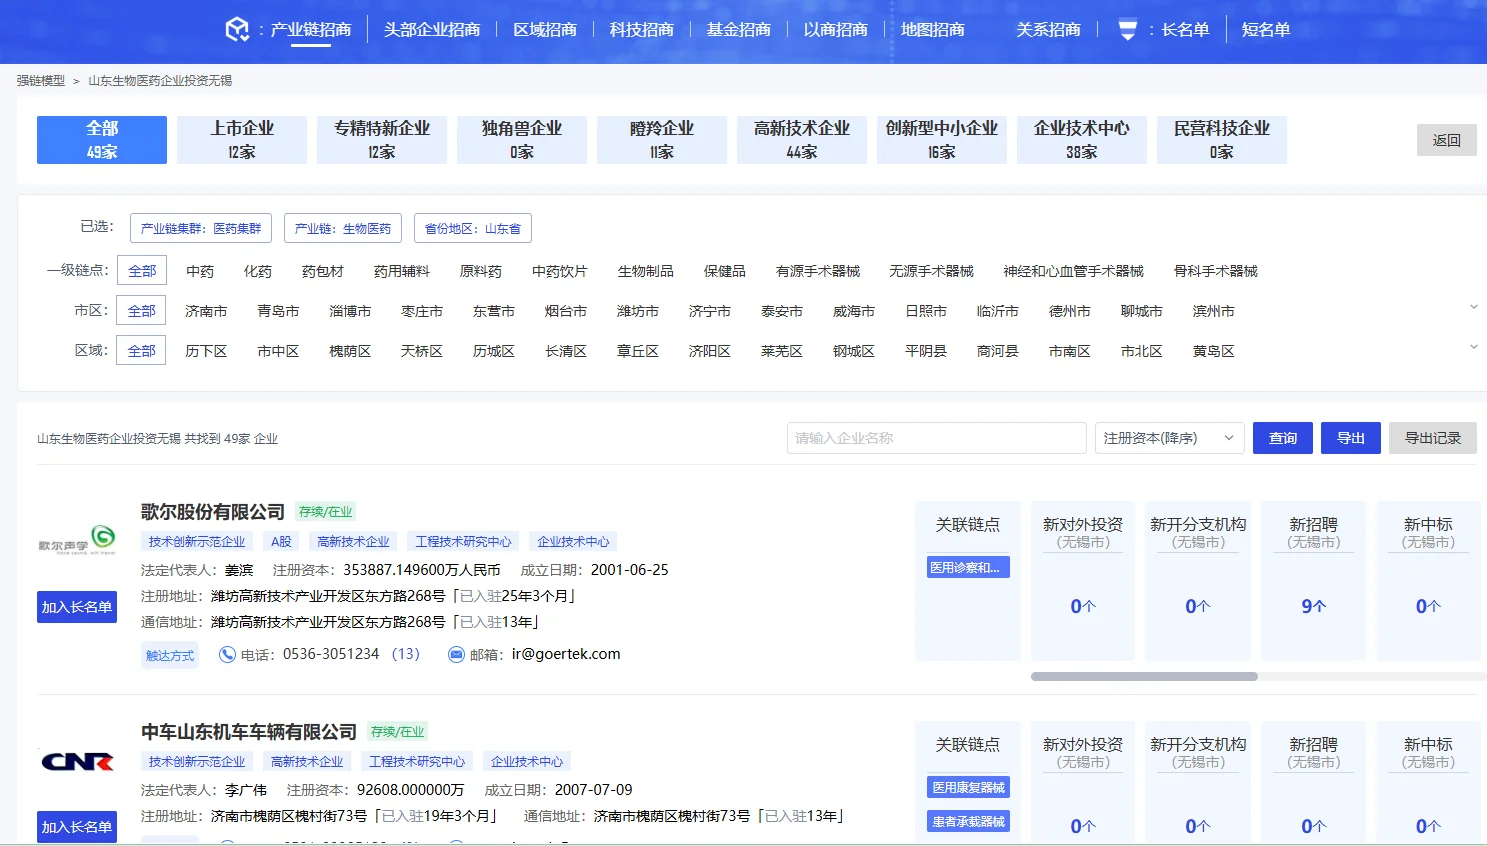The width and height of the screenshot is (1487, 846).
Task: Add 中车山东机车车辆有限公司 to 长名单
Action: point(77,827)
